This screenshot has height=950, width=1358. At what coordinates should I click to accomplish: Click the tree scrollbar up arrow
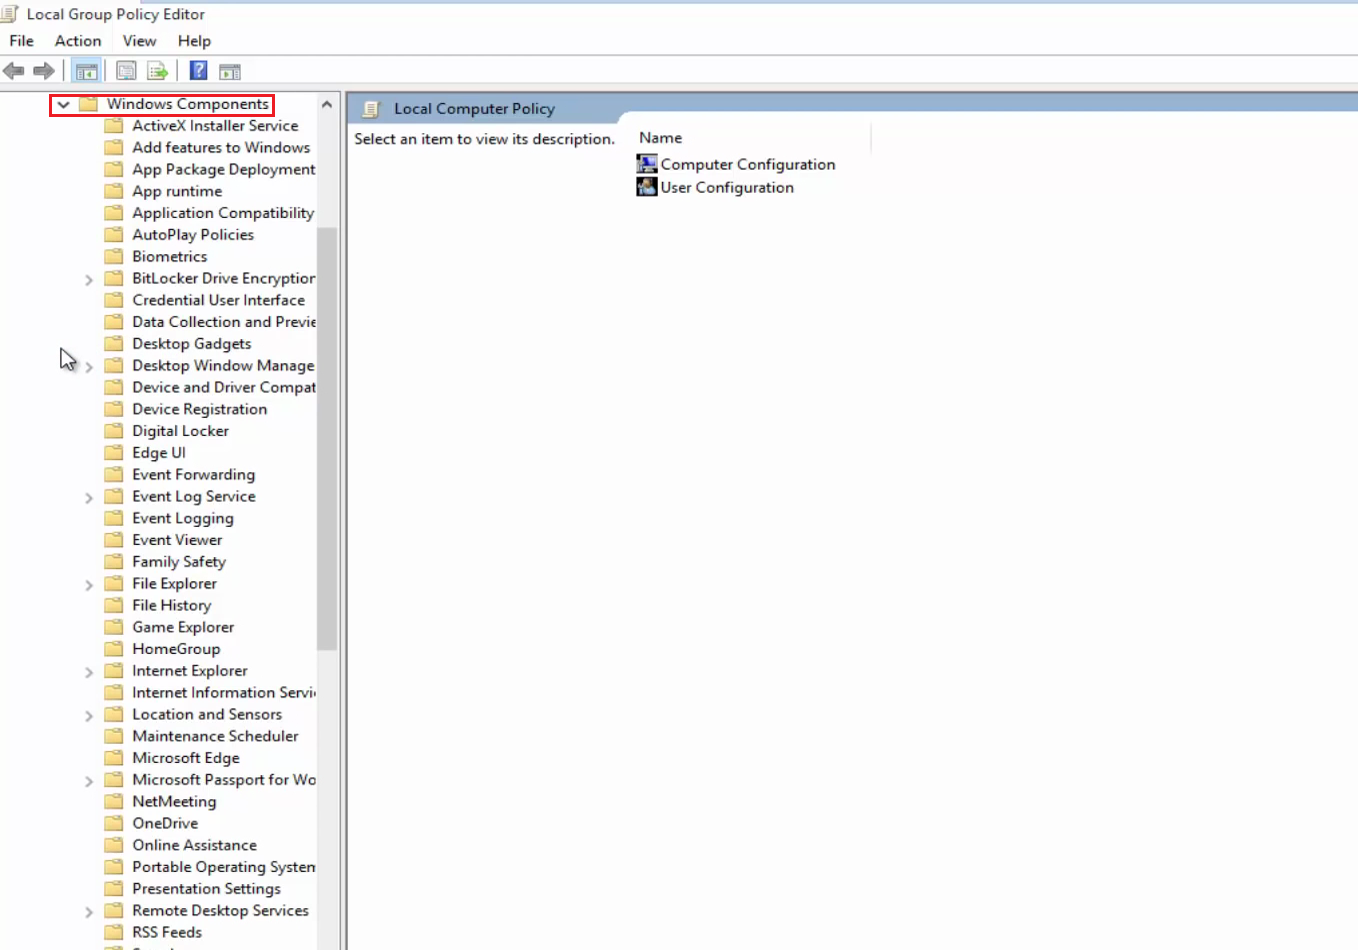click(327, 104)
